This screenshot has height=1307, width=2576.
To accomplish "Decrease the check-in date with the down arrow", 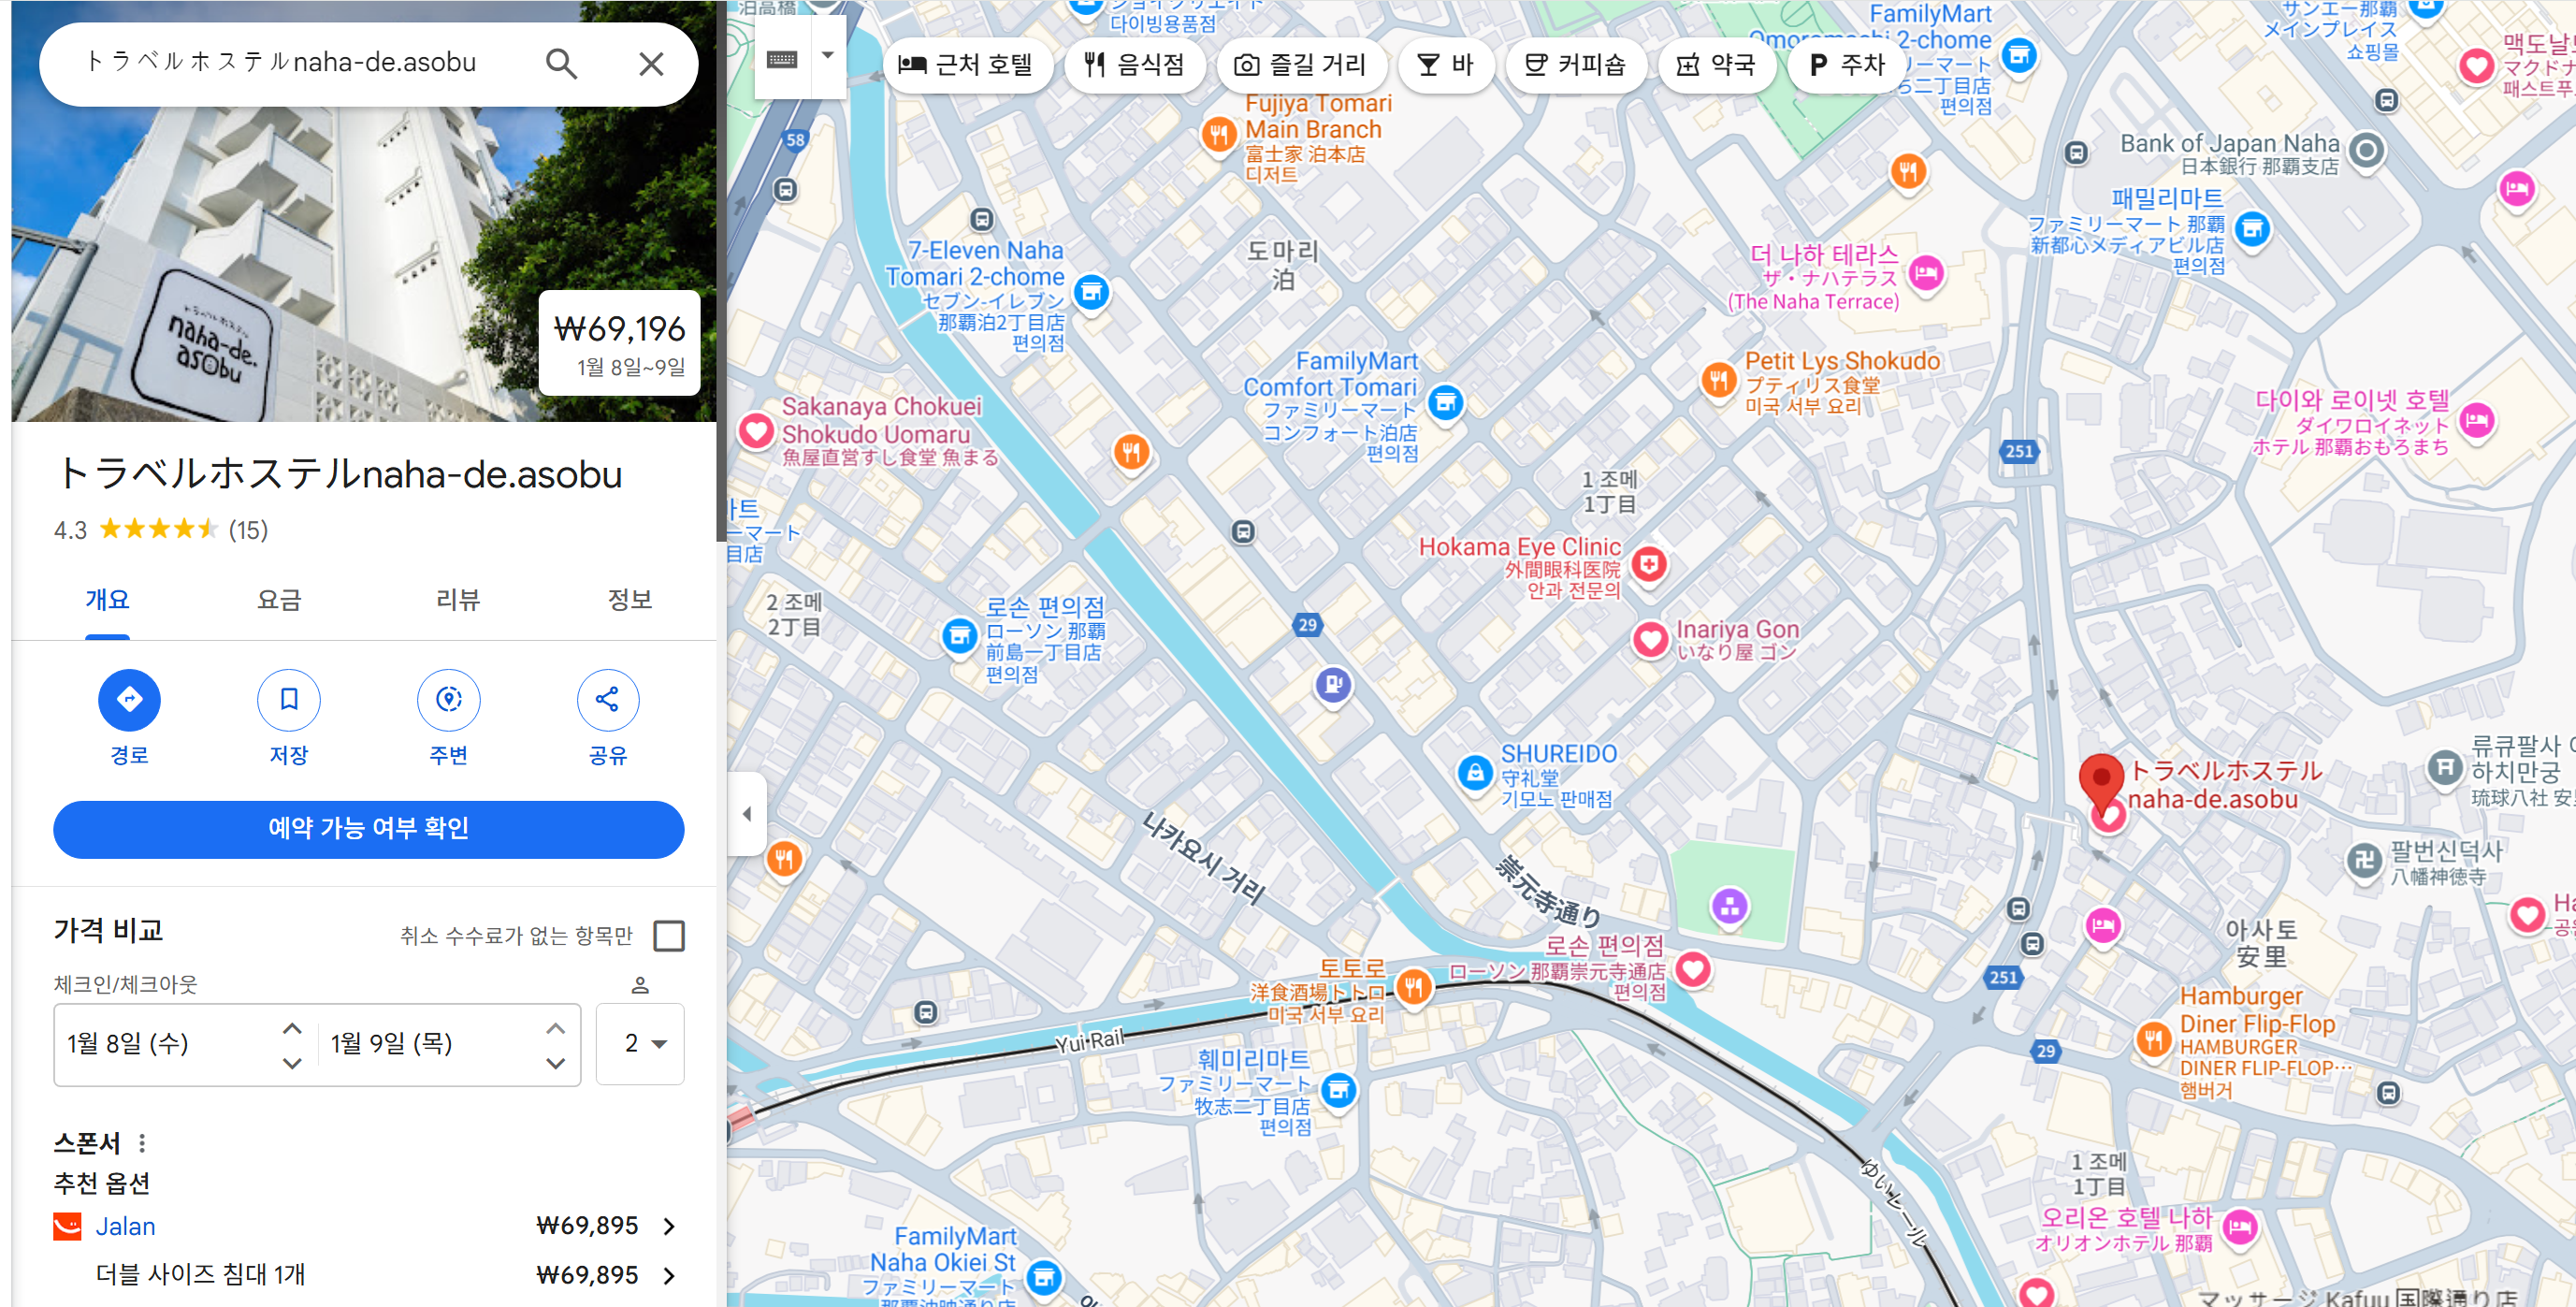I will click(x=292, y=1063).
